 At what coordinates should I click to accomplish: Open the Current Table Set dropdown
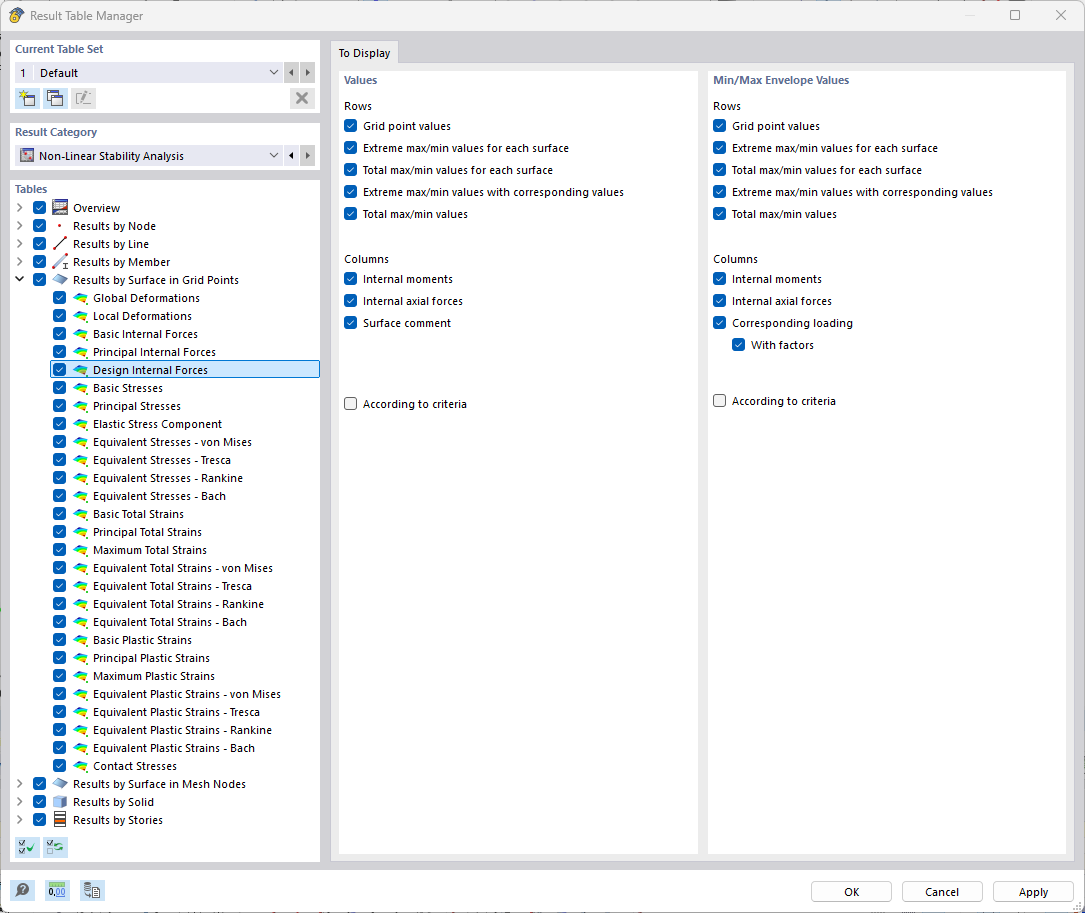coord(273,72)
